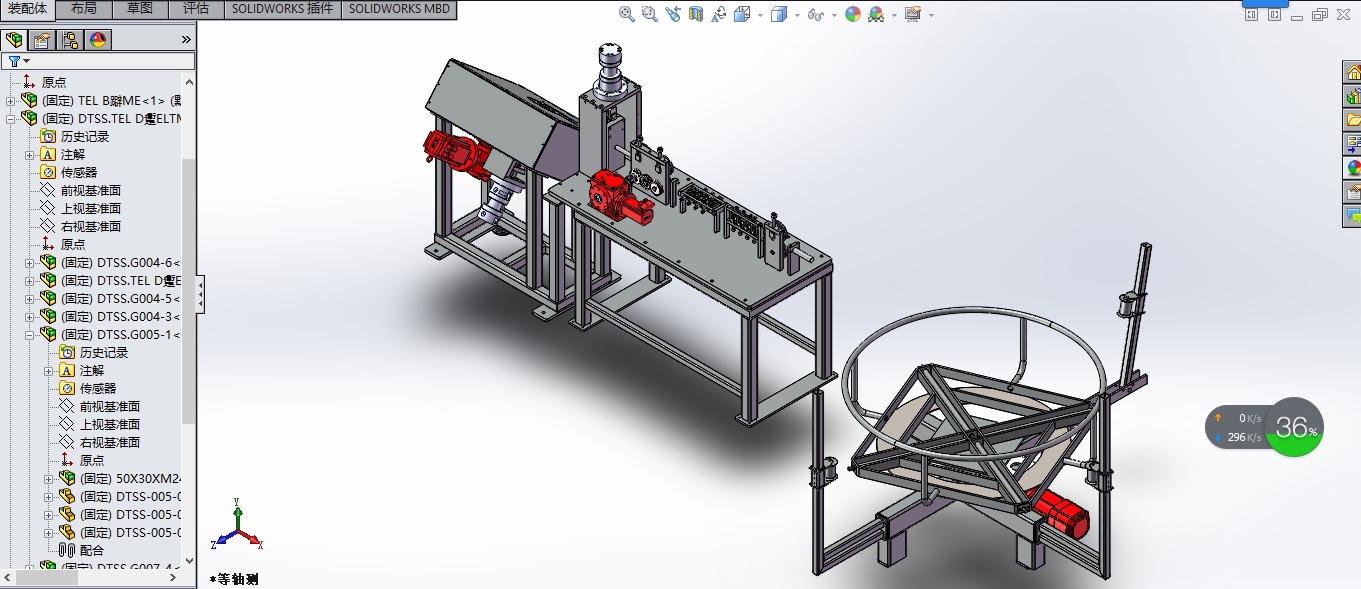Open the Display Style dropdown arrow
Screen dimensions: 1361x589
click(797, 15)
